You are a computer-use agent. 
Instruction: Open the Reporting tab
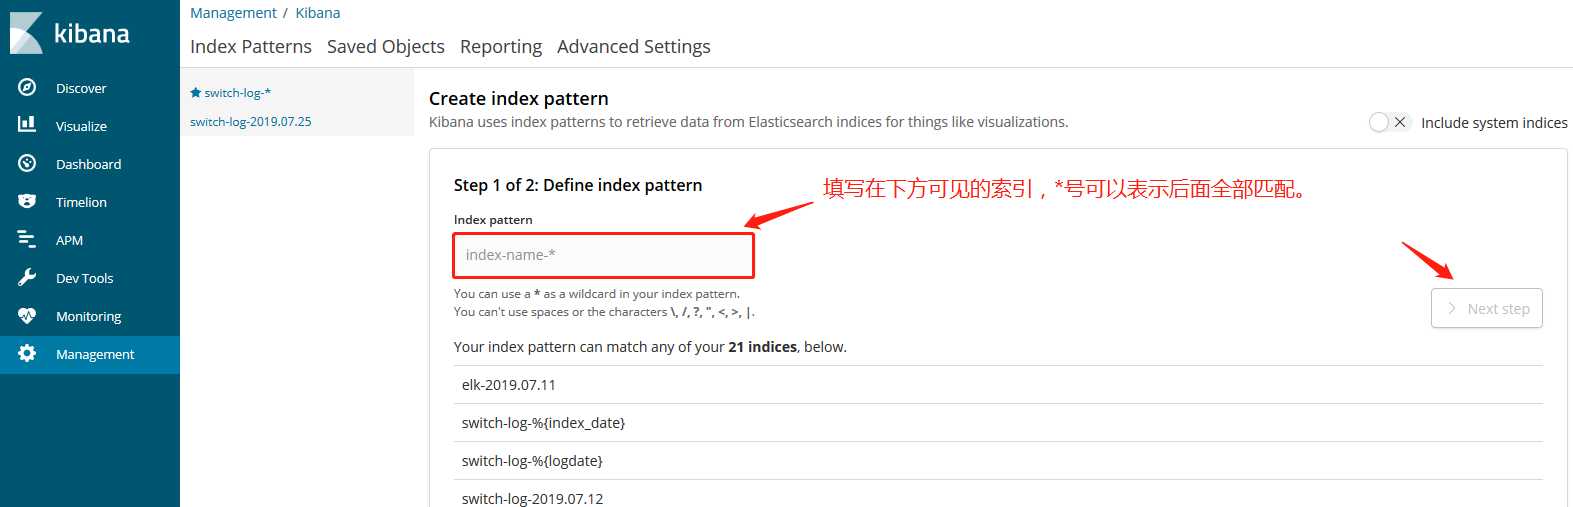point(501,46)
